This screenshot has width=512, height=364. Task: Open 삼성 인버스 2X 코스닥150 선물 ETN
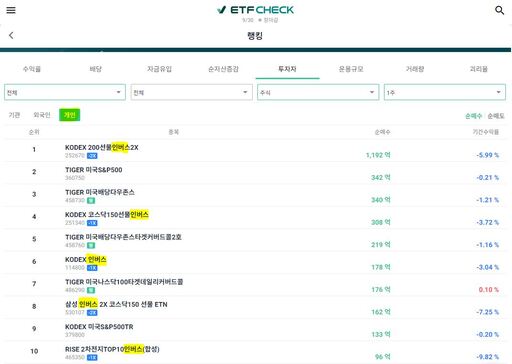point(116,304)
